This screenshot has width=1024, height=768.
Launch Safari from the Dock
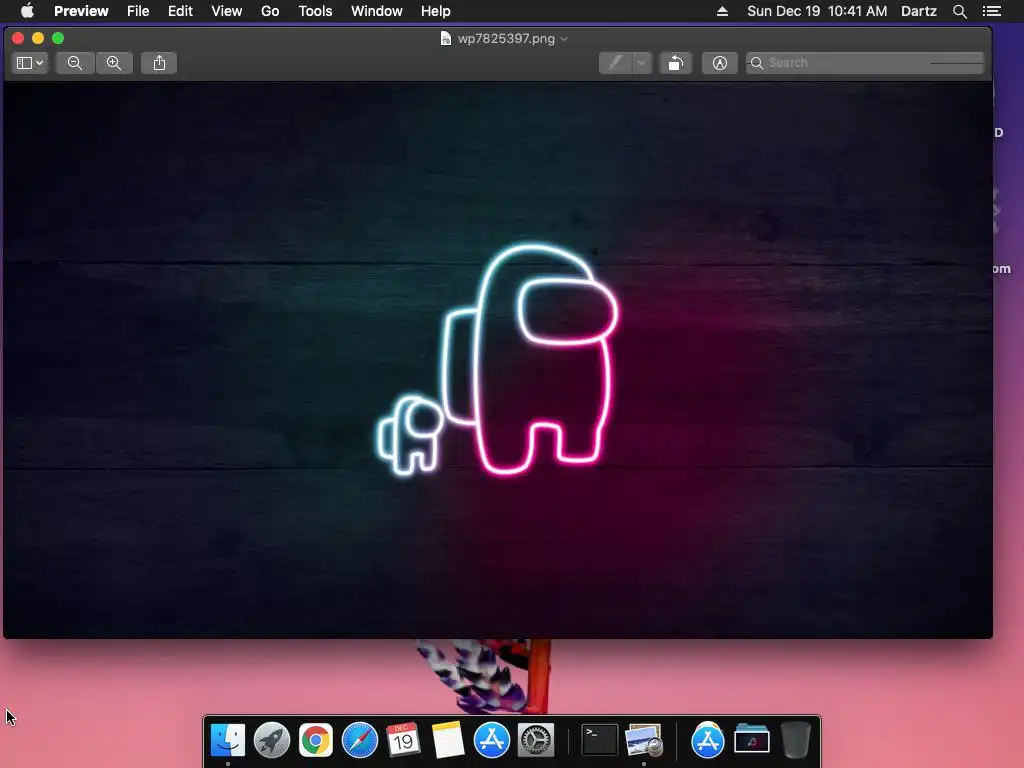[360, 741]
